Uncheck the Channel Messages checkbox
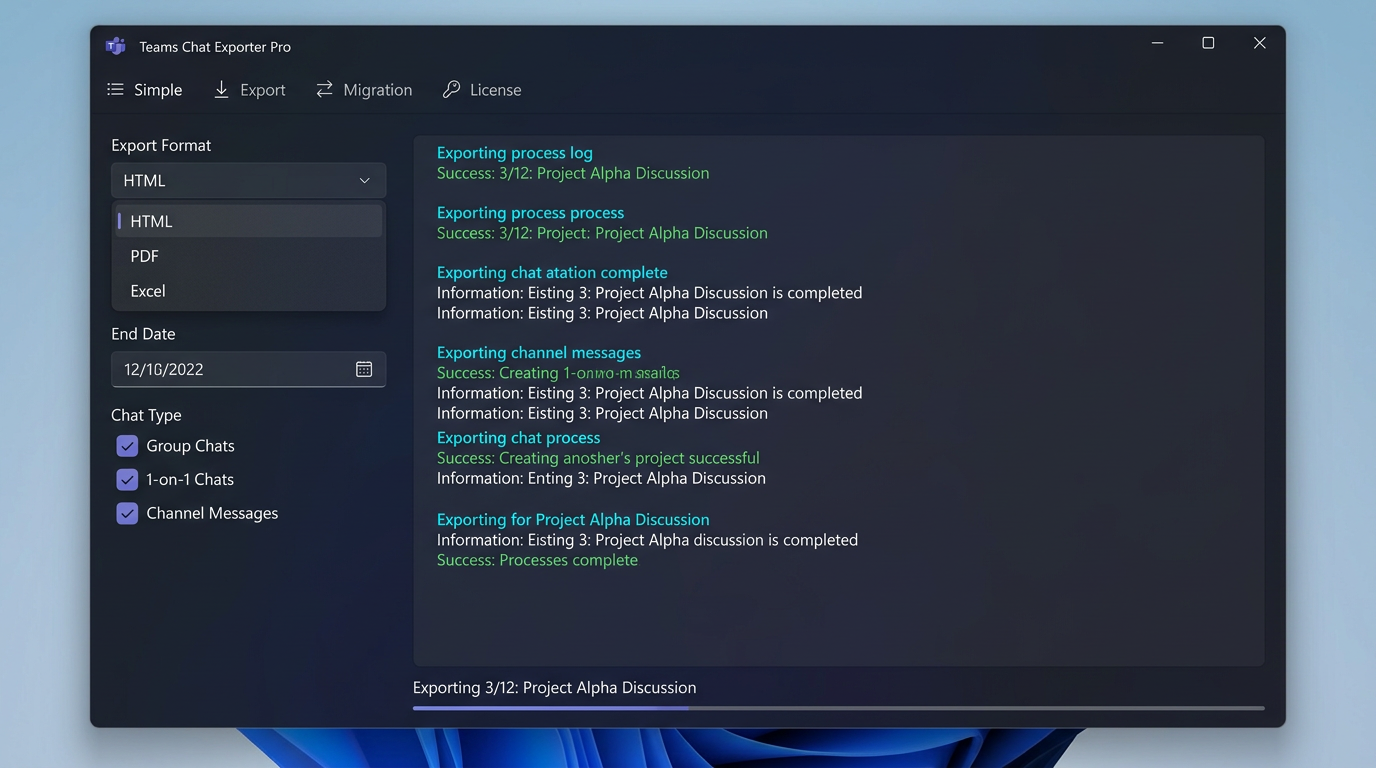1376x768 pixels. tap(127, 514)
